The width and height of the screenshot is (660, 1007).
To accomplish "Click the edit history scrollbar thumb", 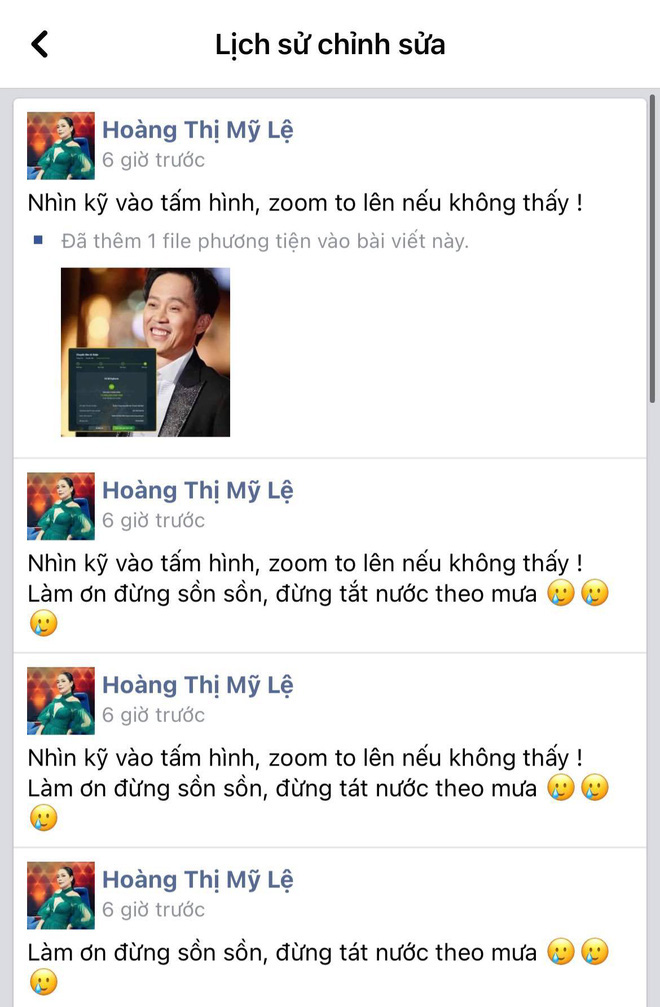I will point(652,249).
